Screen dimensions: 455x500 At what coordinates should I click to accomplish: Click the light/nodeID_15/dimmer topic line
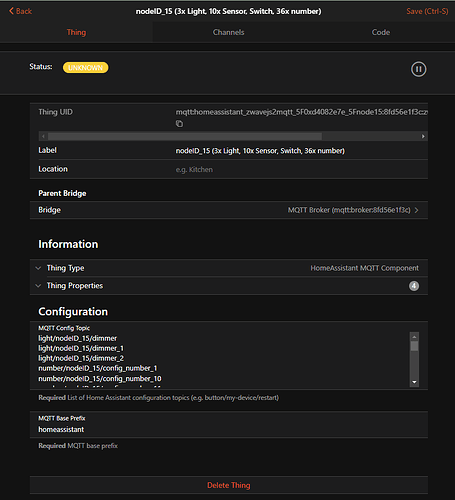[78, 338]
